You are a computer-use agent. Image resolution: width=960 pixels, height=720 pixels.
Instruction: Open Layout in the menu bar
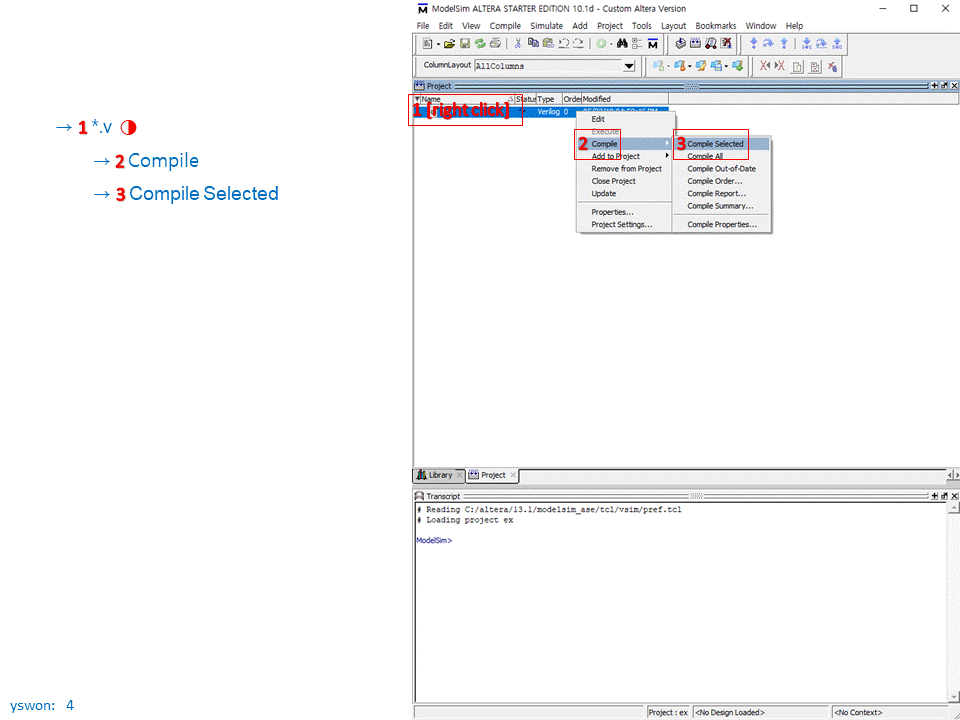pyautogui.click(x=673, y=26)
